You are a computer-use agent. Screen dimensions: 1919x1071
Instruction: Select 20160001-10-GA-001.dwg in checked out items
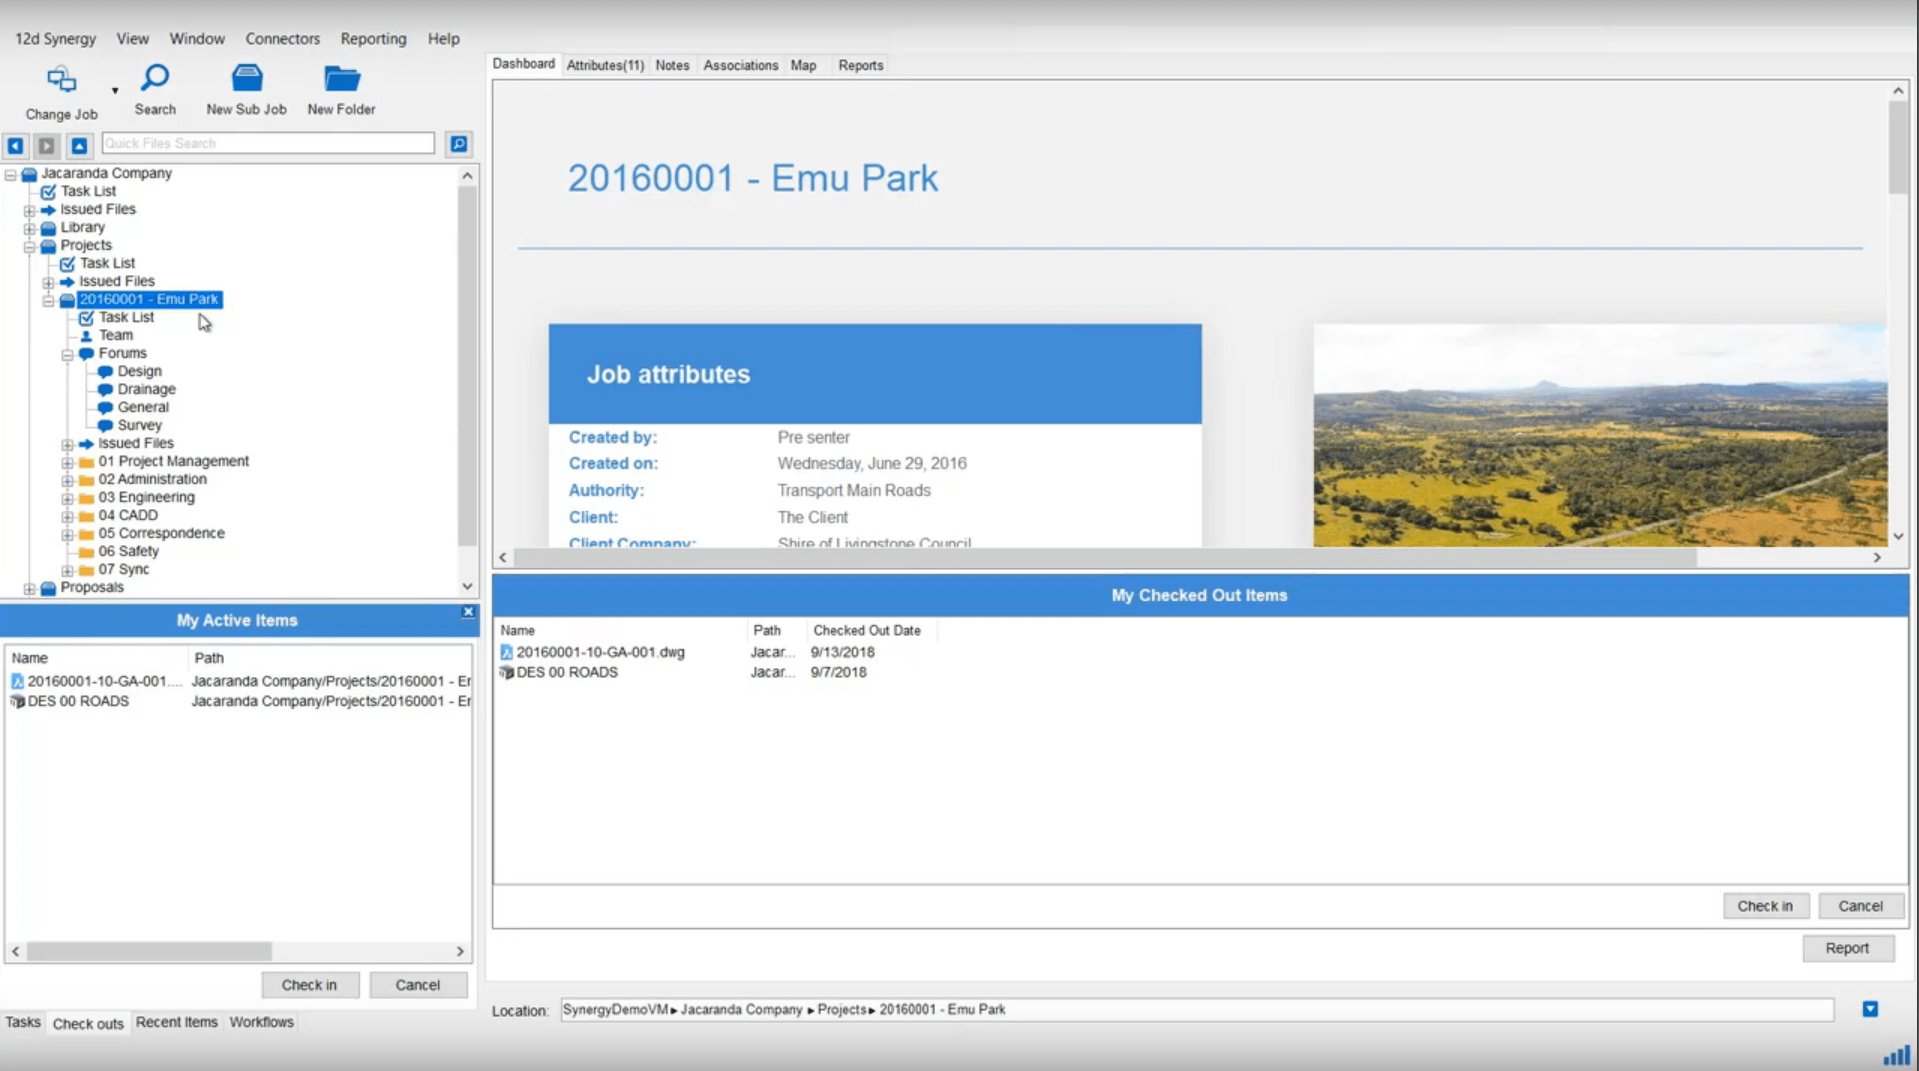click(600, 652)
